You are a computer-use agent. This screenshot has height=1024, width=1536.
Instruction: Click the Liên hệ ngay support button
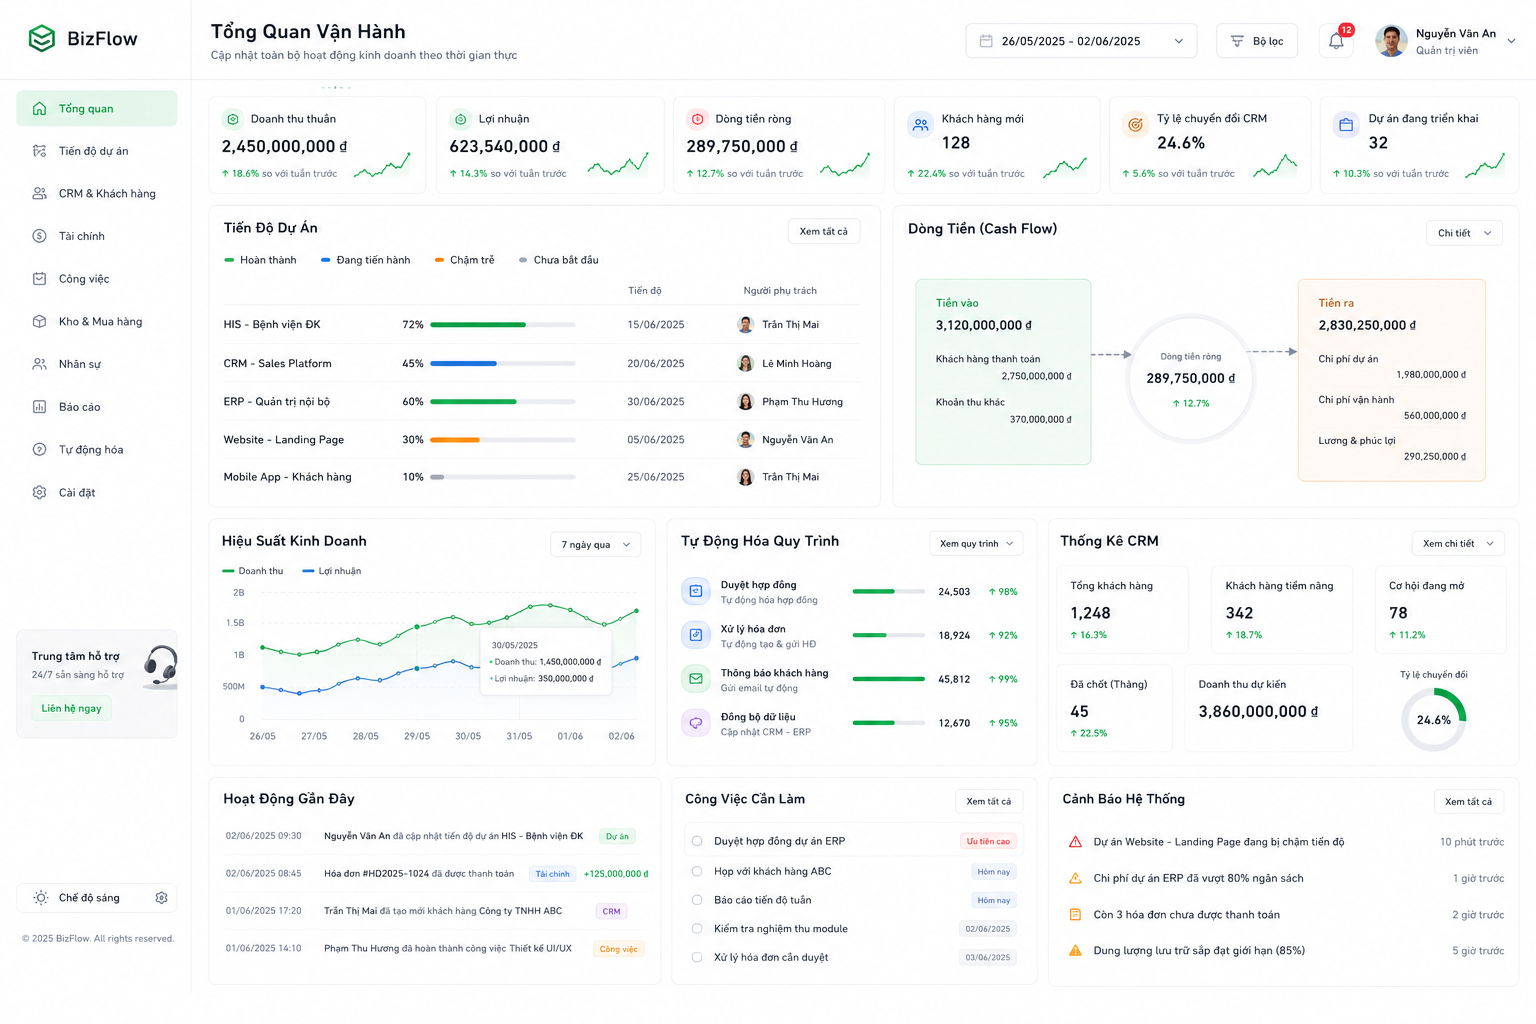[71, 708]
